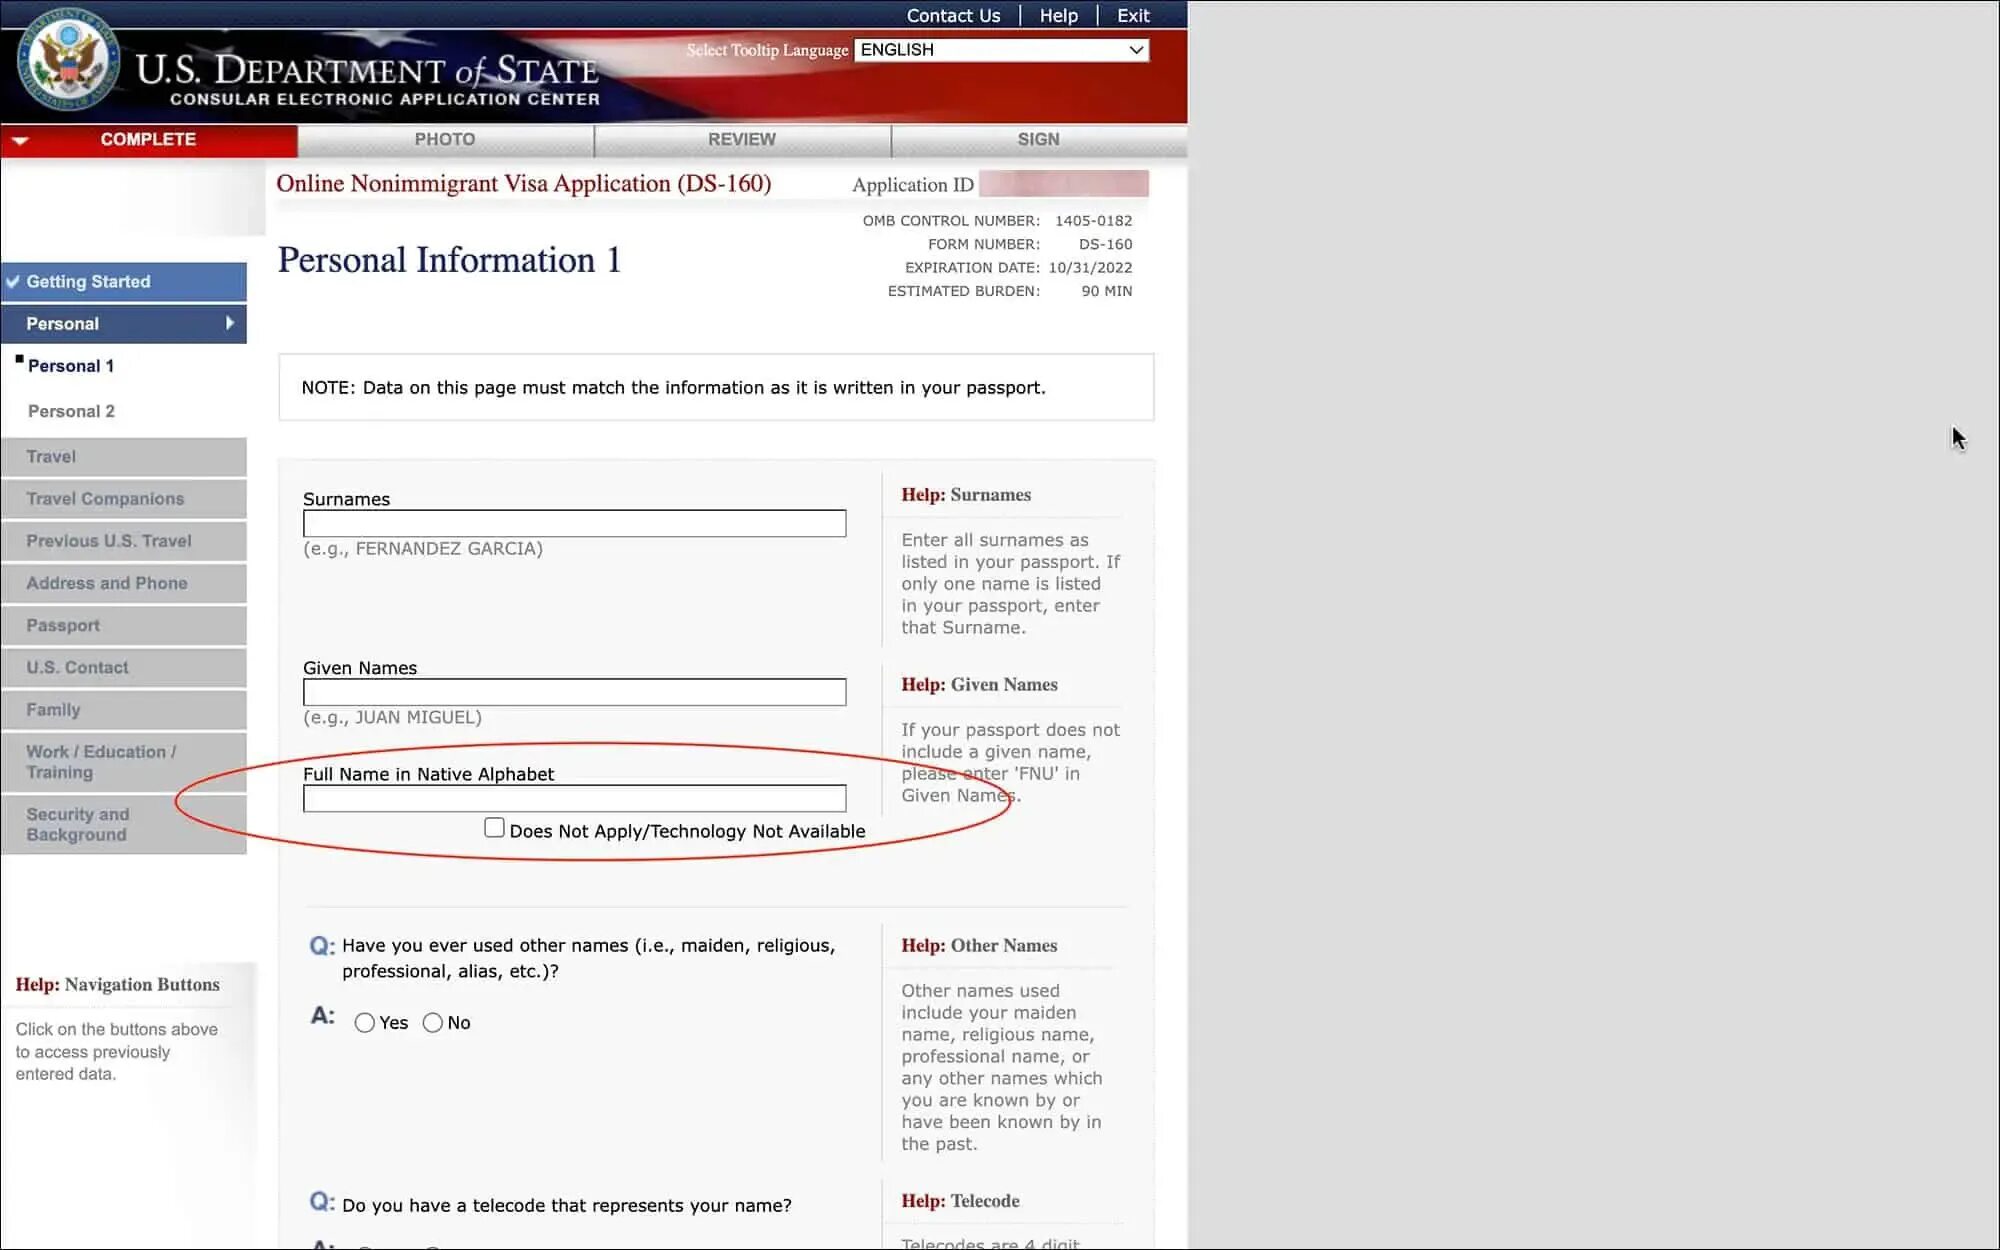This screenshot has width=2000, height=1250.
Task: Open Security and Background section
Action: tap(78, 824)
